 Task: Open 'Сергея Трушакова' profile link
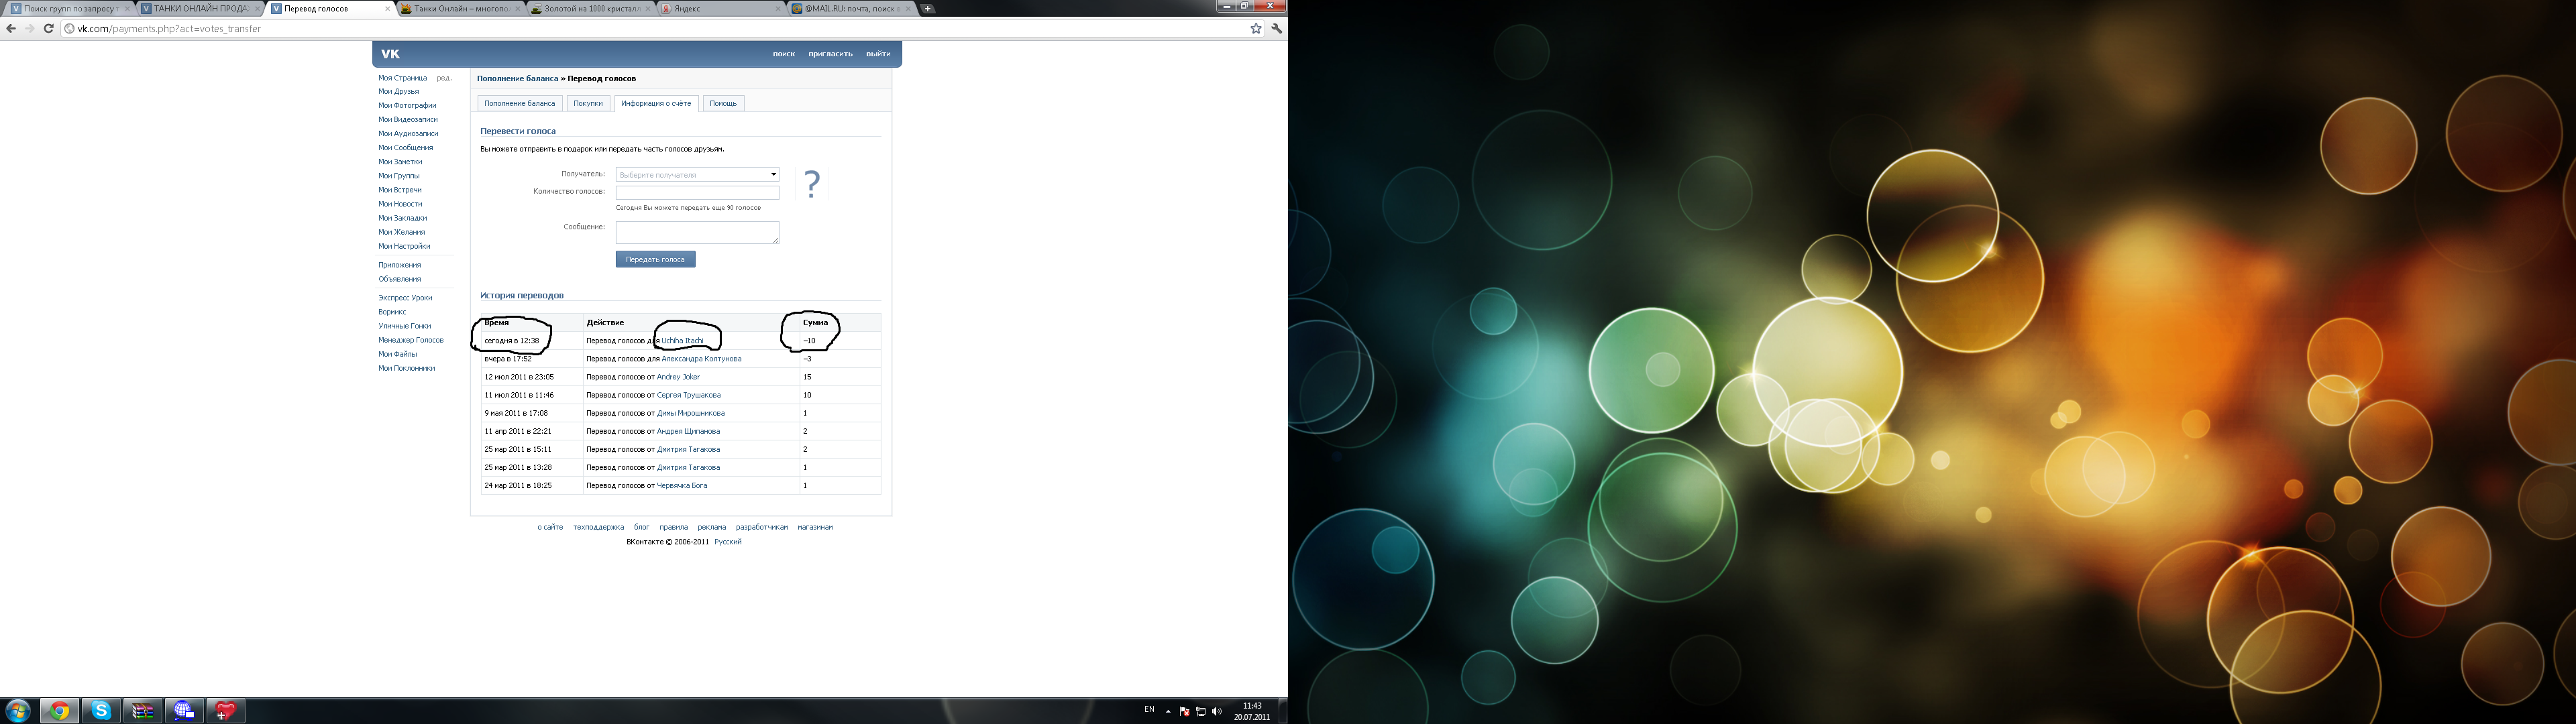pyautogui.click(x=688, y=395)
